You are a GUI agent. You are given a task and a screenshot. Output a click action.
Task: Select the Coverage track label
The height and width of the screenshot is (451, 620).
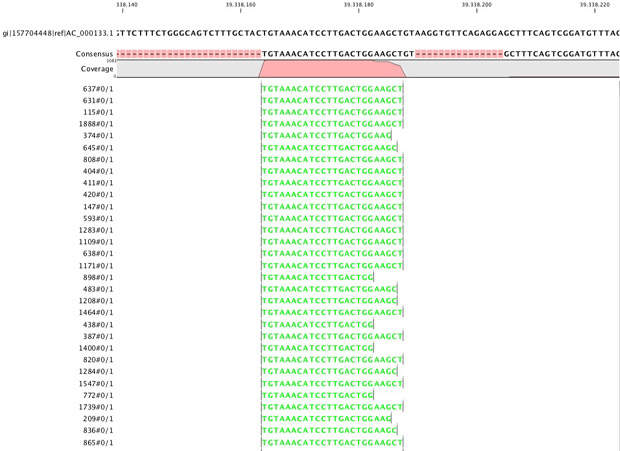coord(97,69)
